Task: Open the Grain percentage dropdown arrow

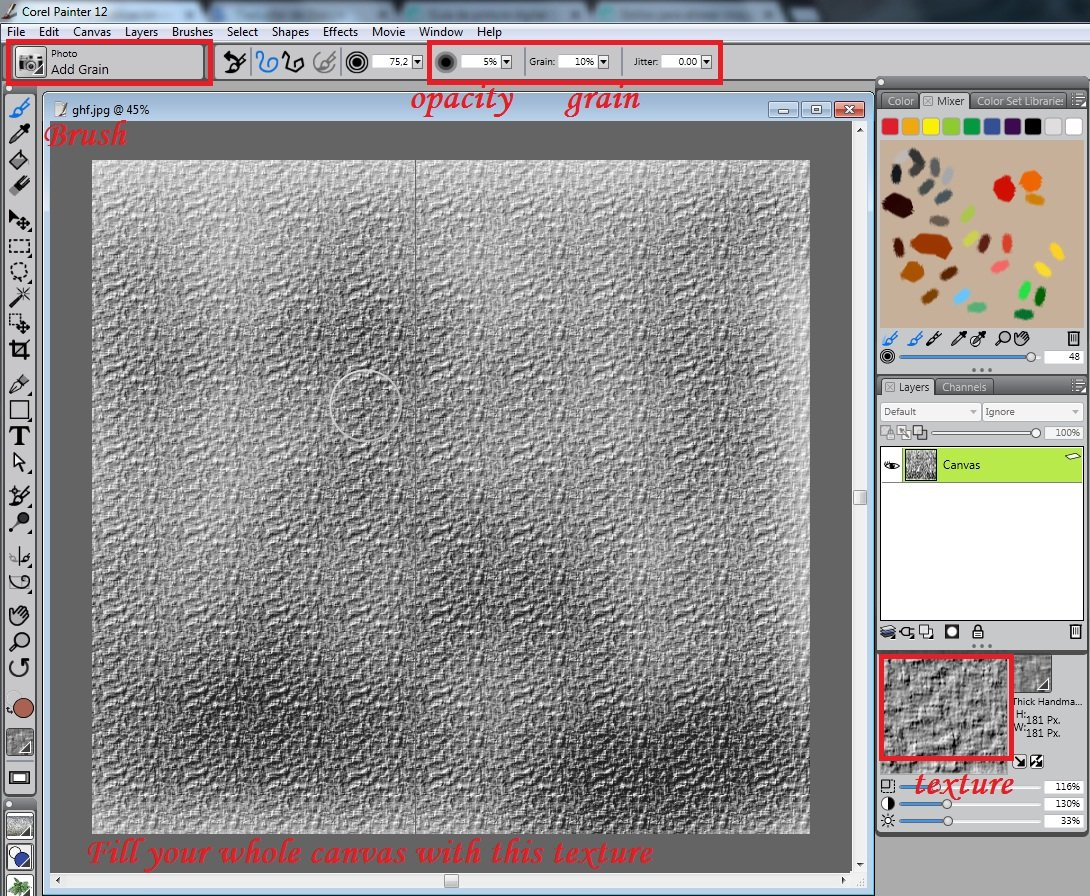Action: click(x=603, y=62)
